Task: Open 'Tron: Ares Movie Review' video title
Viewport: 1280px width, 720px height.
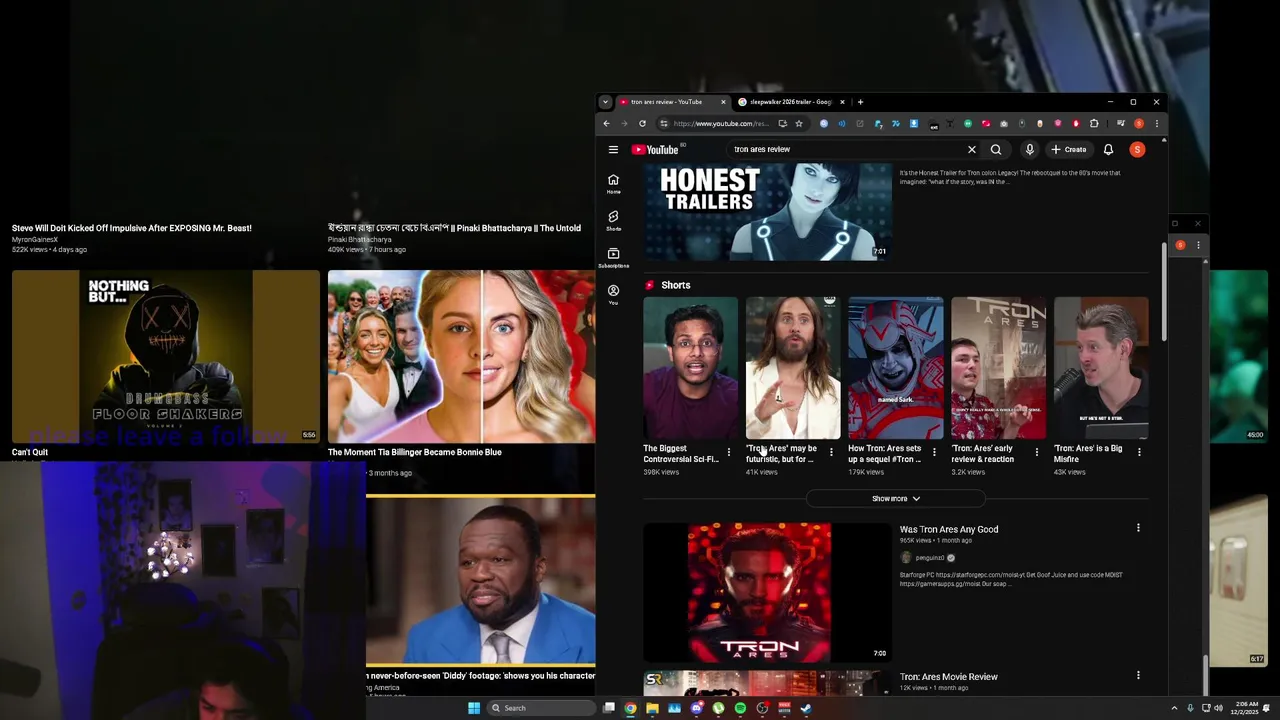Action: pos(948,677)
